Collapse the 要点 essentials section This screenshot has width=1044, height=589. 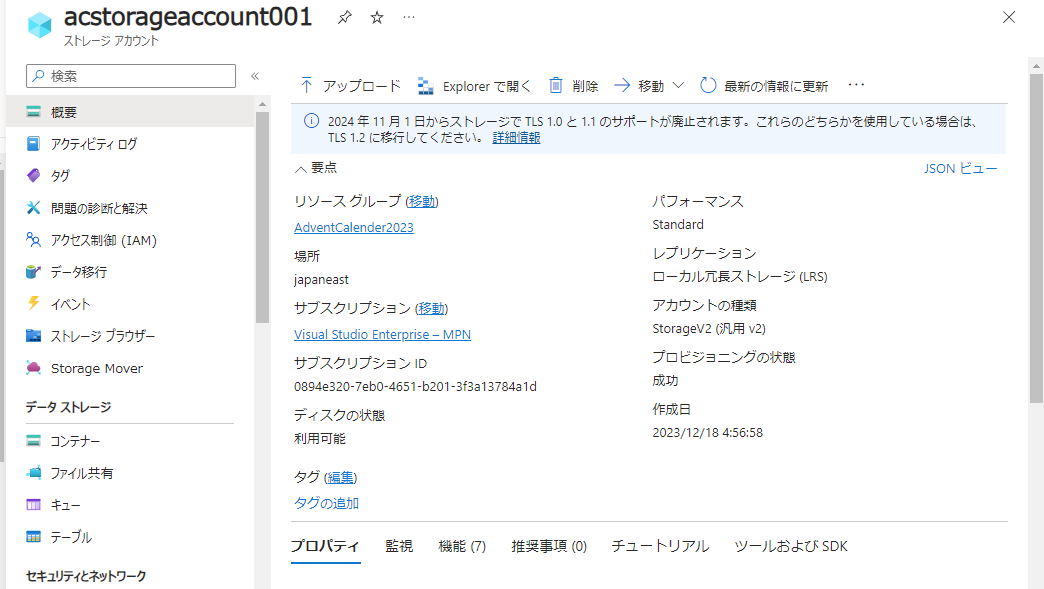click(316, 168)
